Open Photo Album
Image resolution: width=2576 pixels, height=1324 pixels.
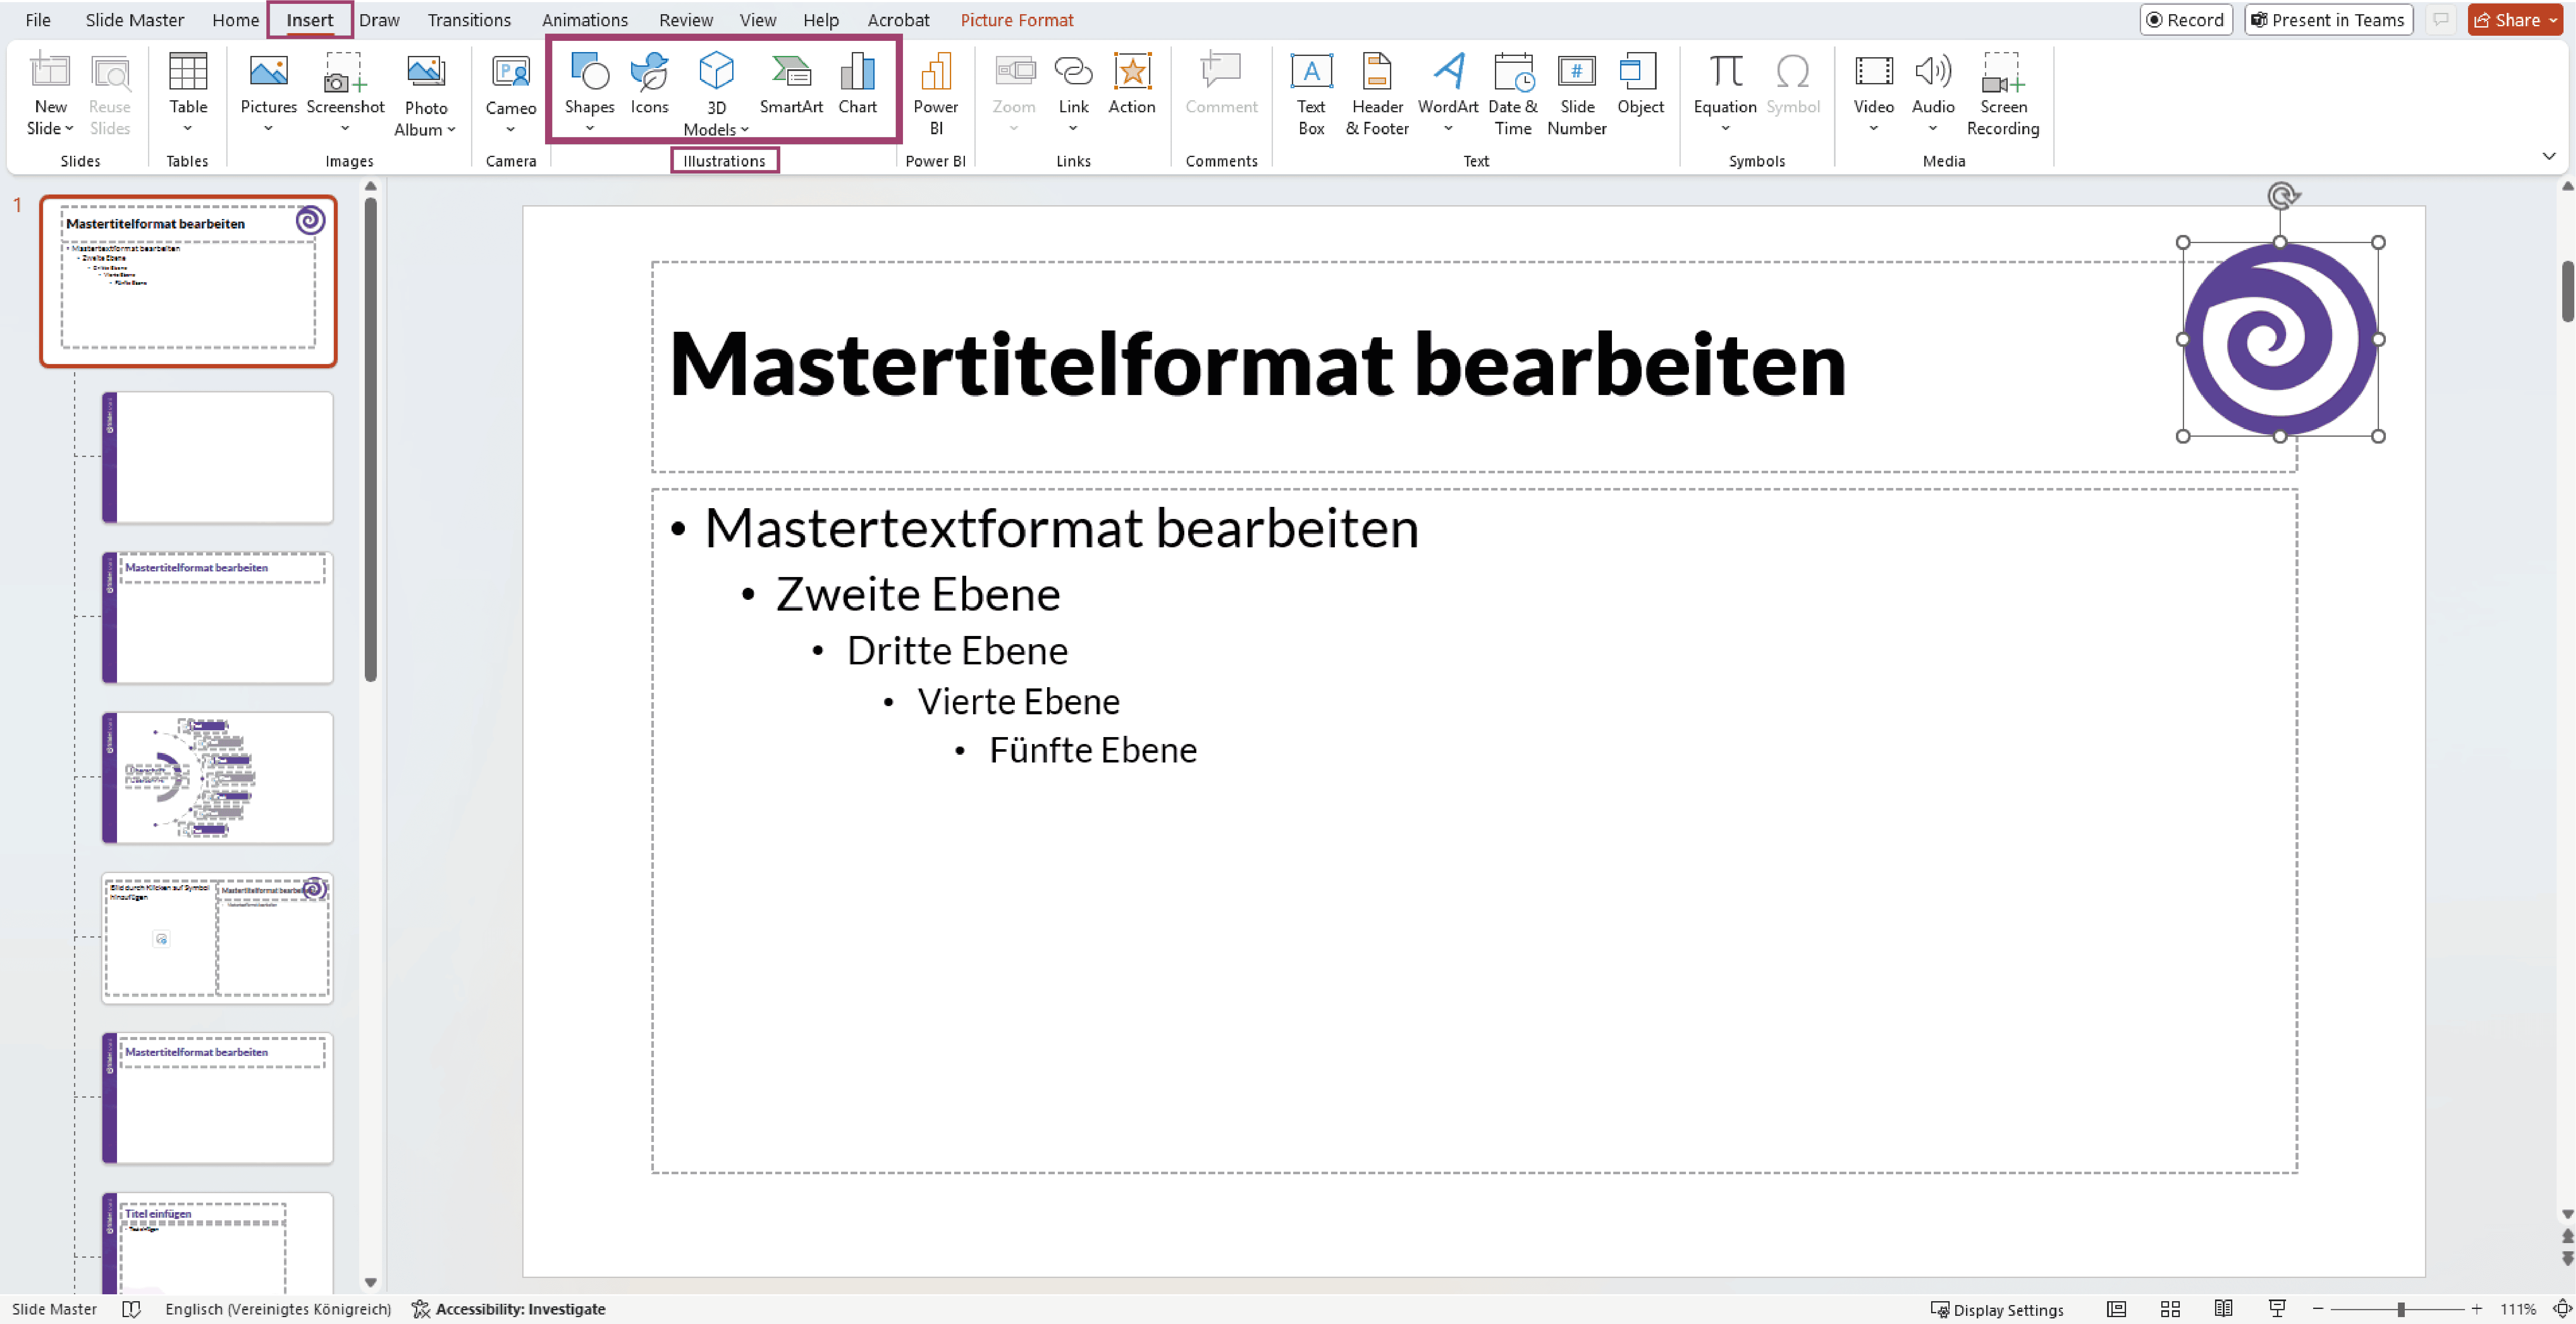[425, 93]
